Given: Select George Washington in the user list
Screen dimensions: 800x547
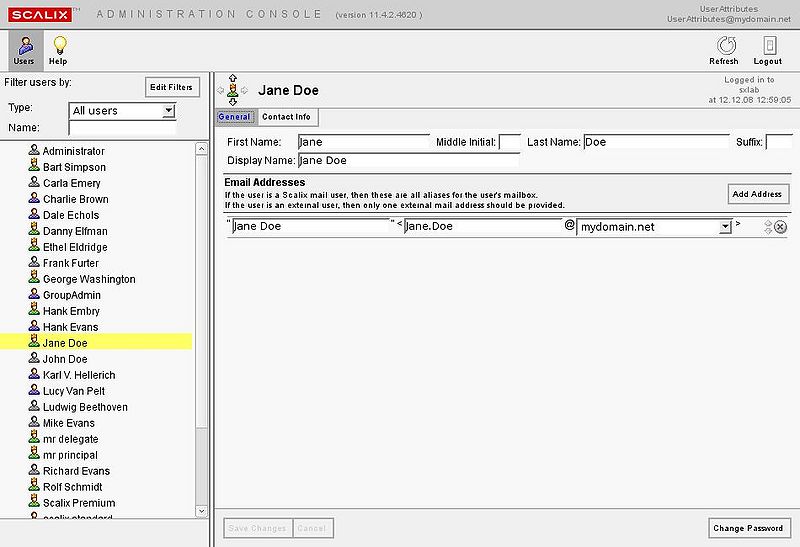Looking at the screenshot, I should coord(89,279).
